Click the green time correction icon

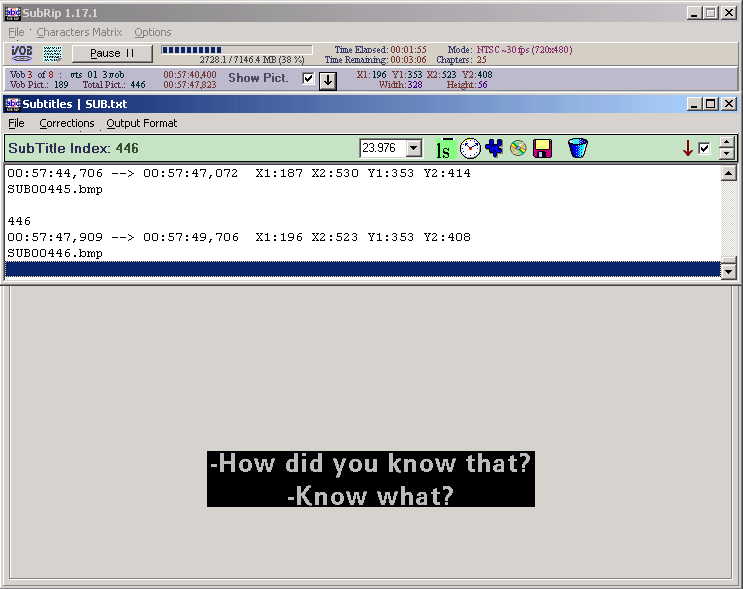[x=443, y=149]
